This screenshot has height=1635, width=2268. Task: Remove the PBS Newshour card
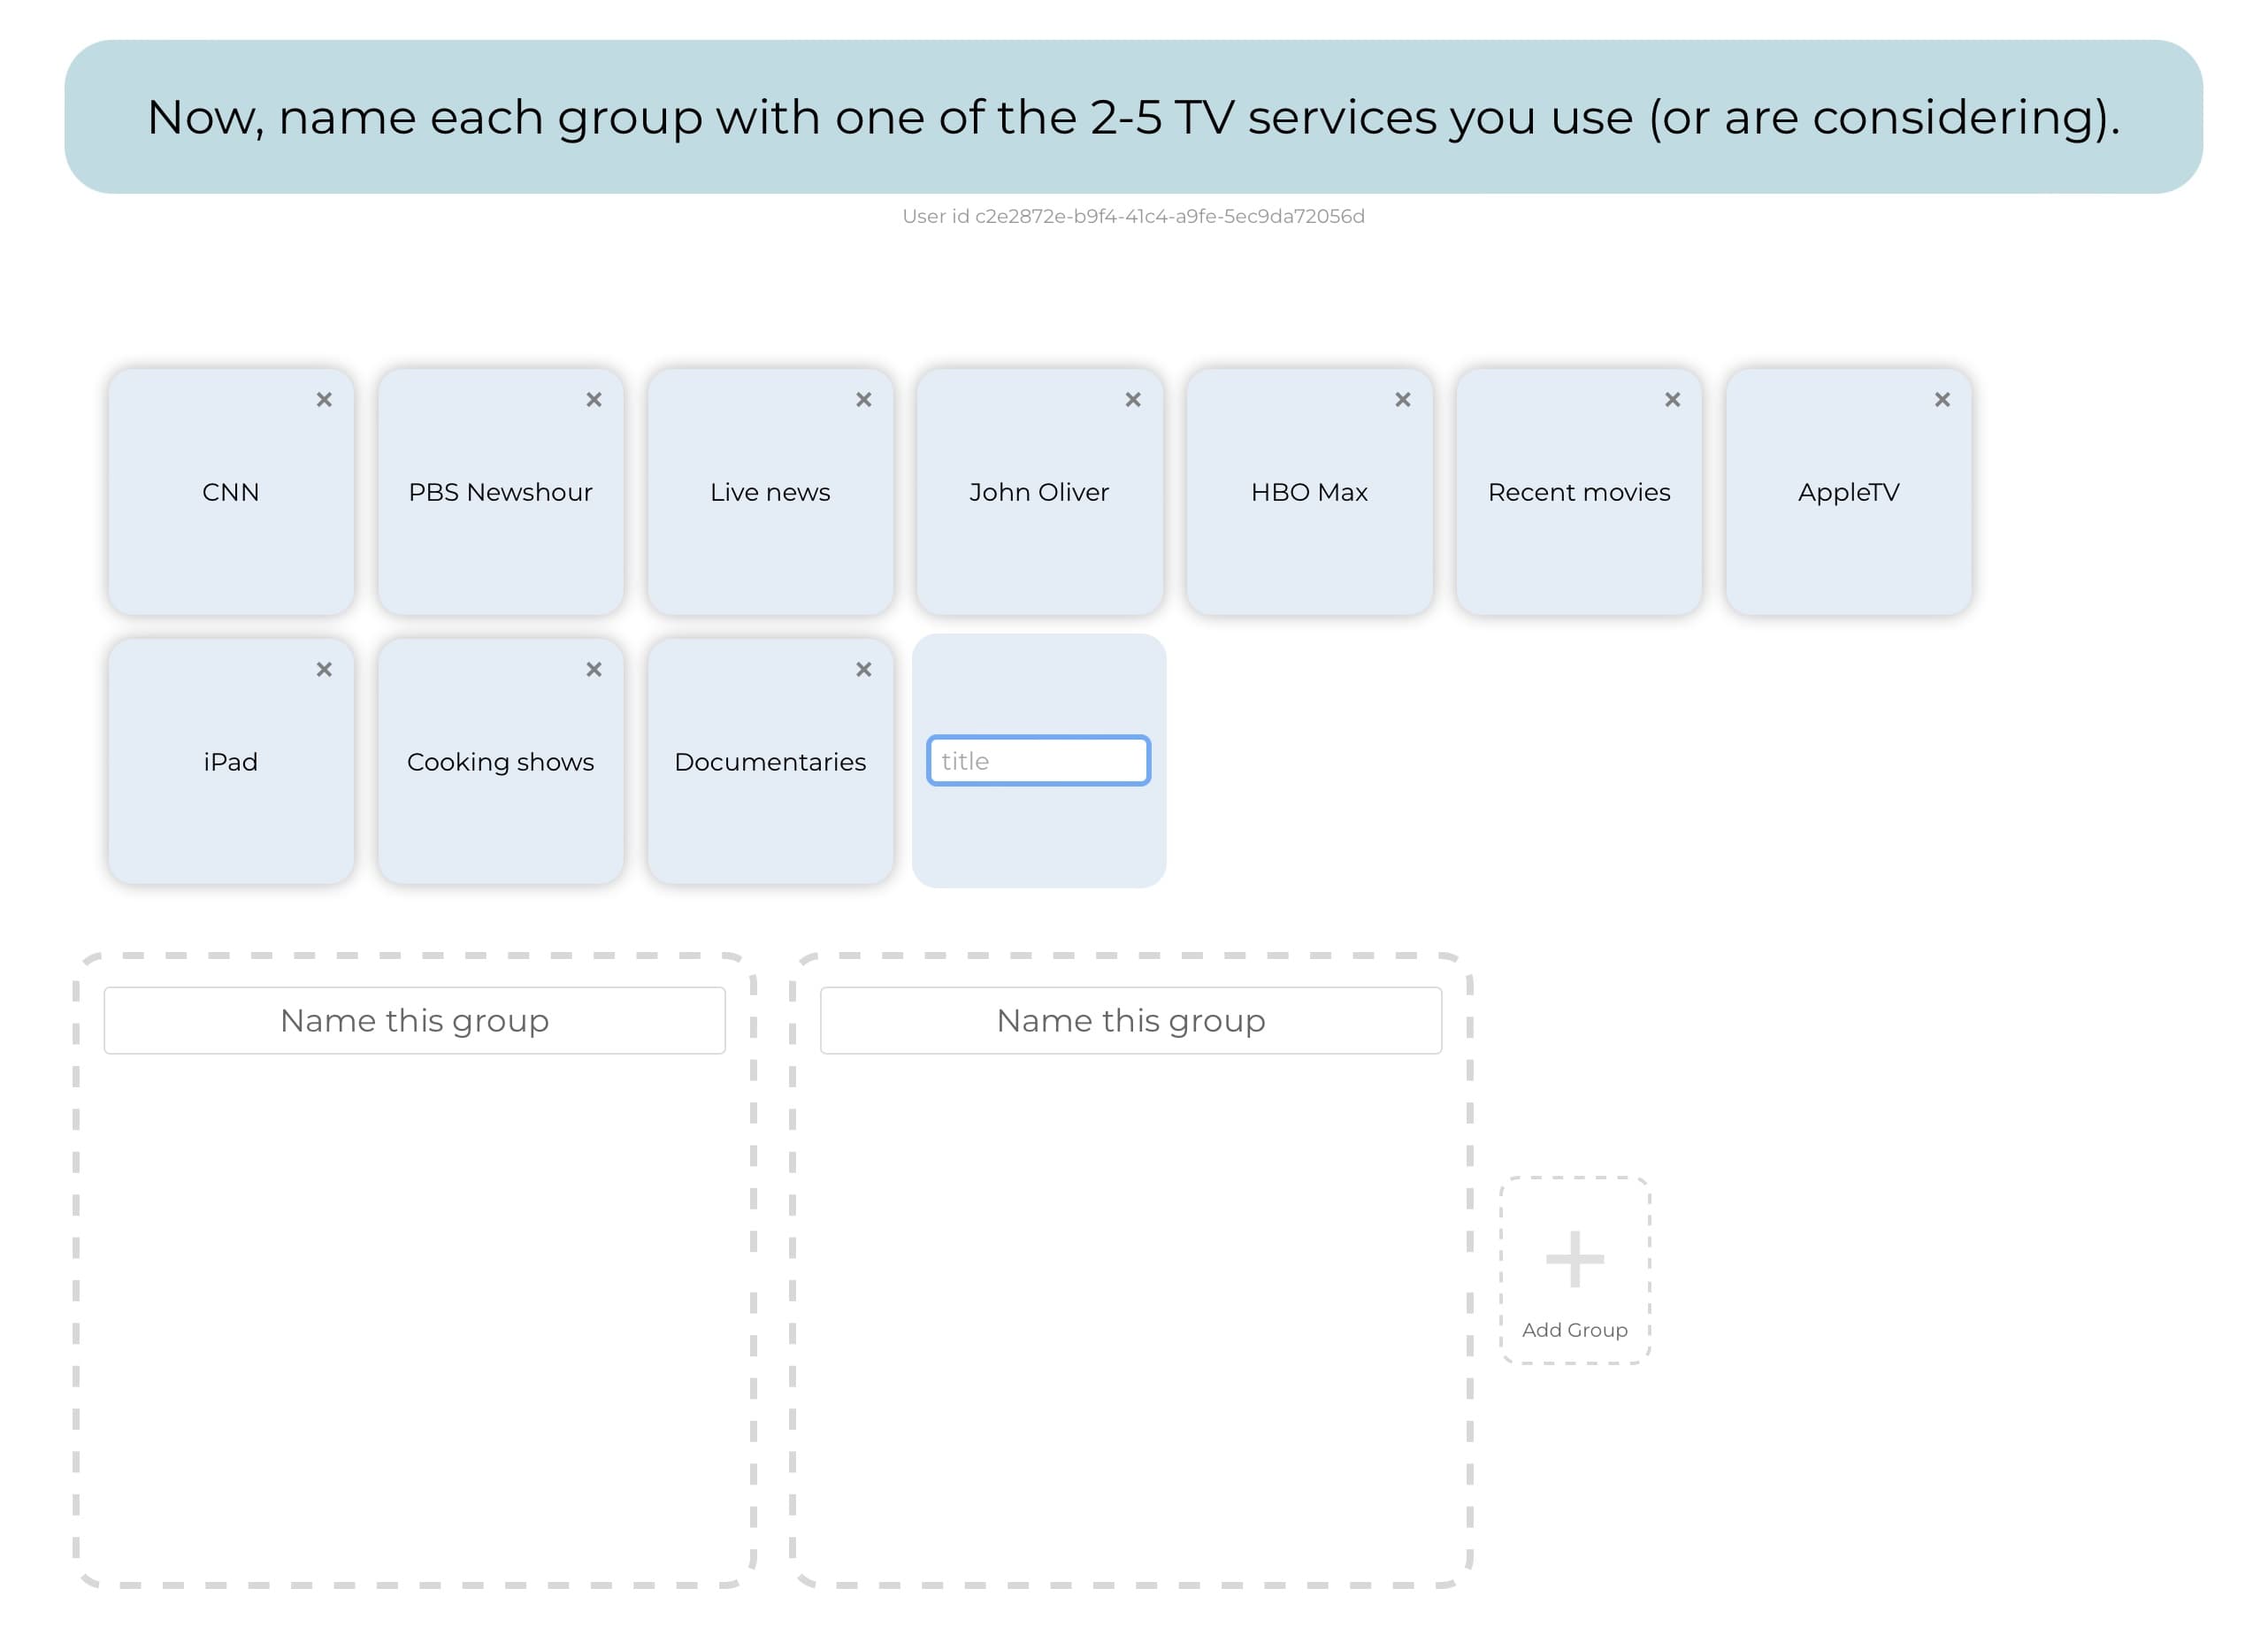click(595, 399)
